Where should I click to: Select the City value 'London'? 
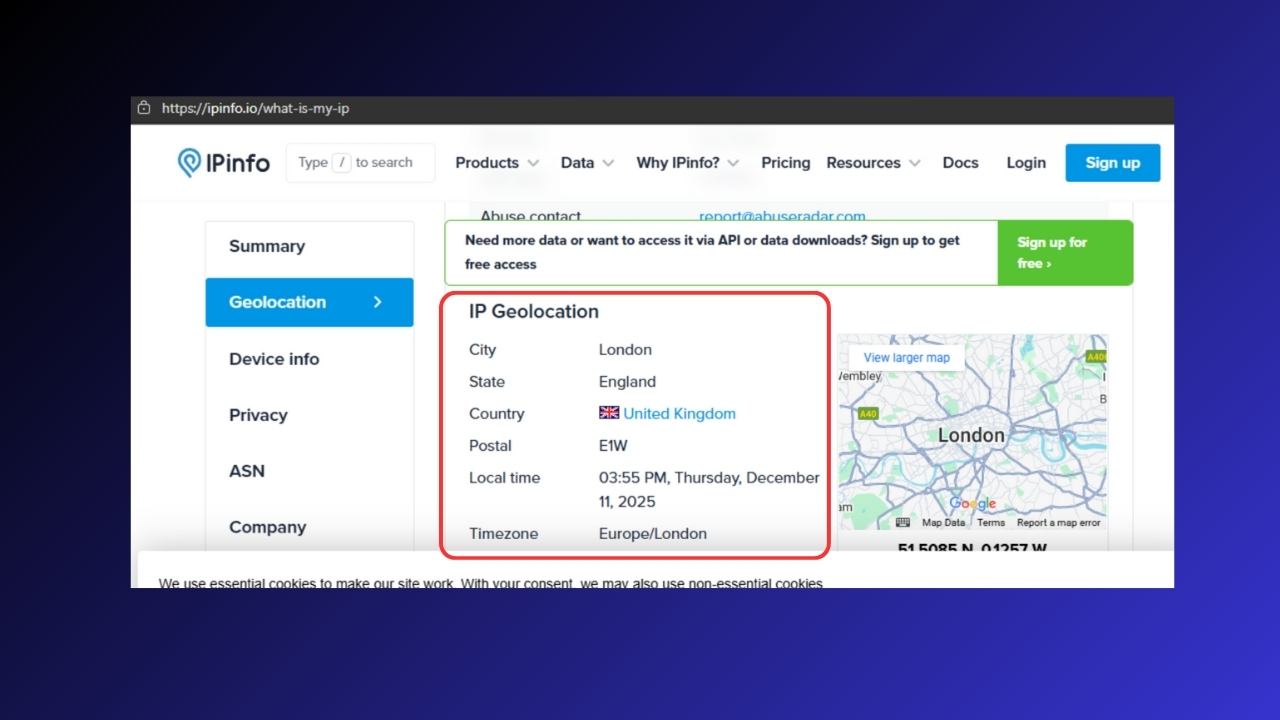625,350
